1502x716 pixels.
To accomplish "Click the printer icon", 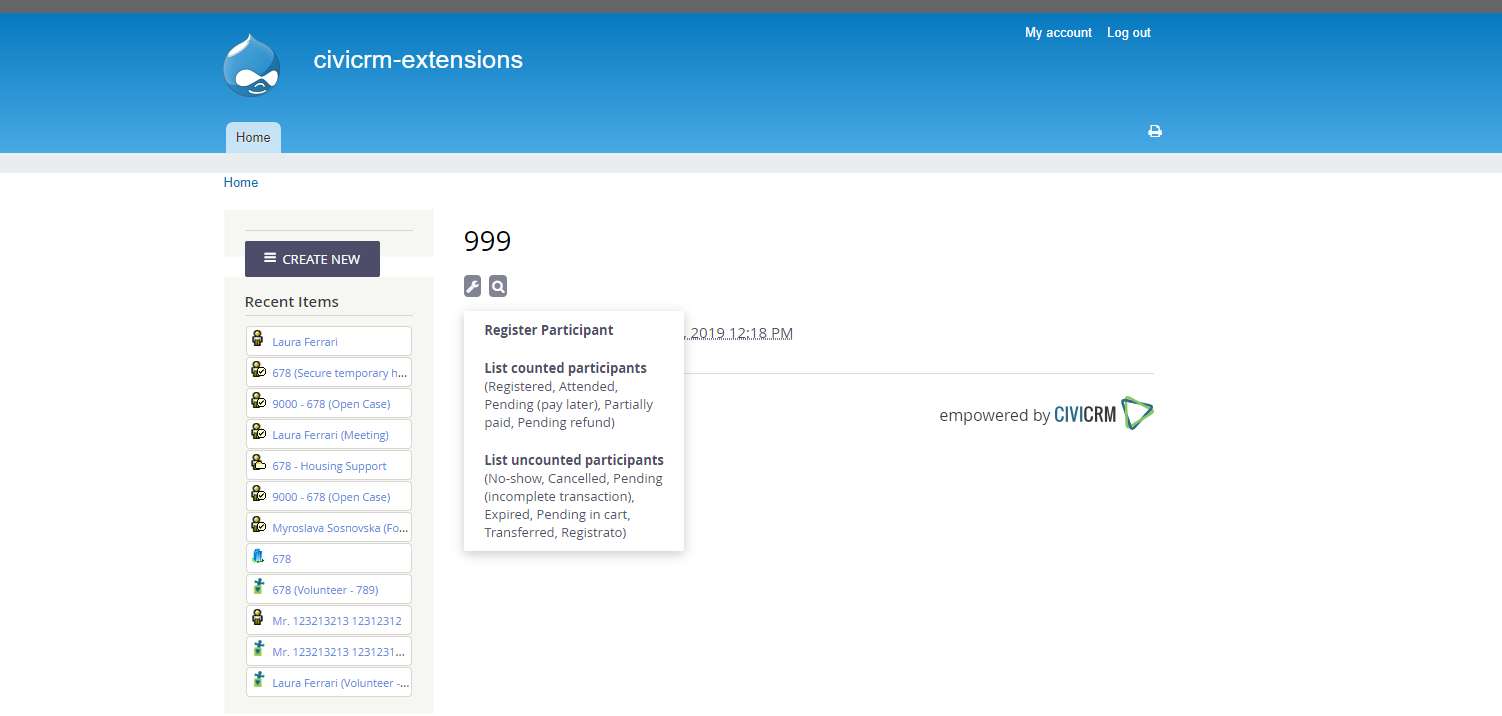I will point(1155,131).
